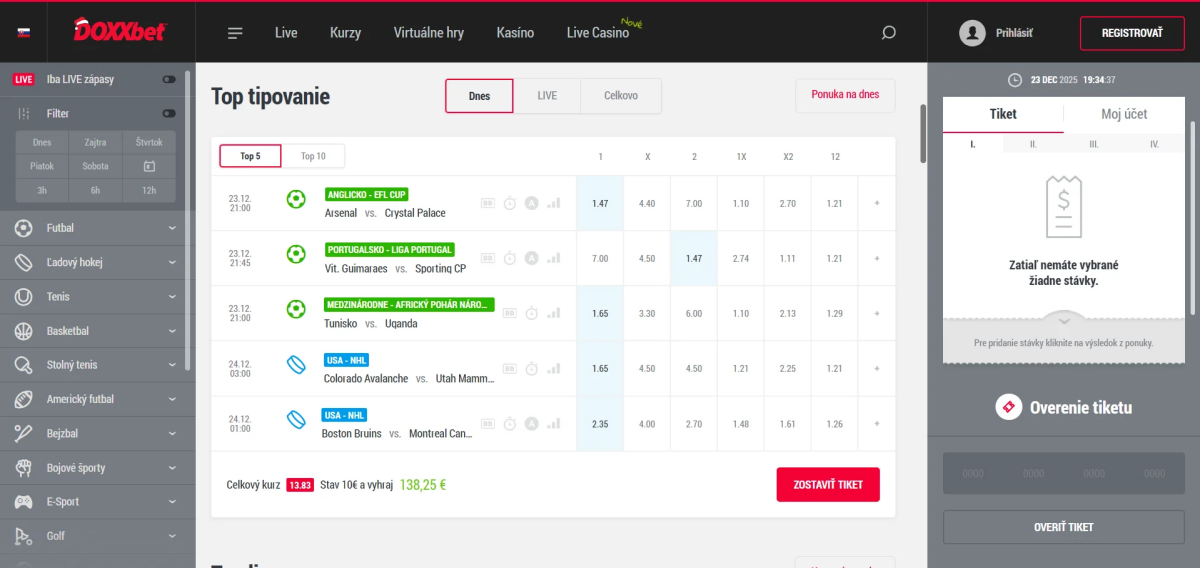Click the PORTUGALSKO - LIGA PORTUGAL league label

click(390, 249)
